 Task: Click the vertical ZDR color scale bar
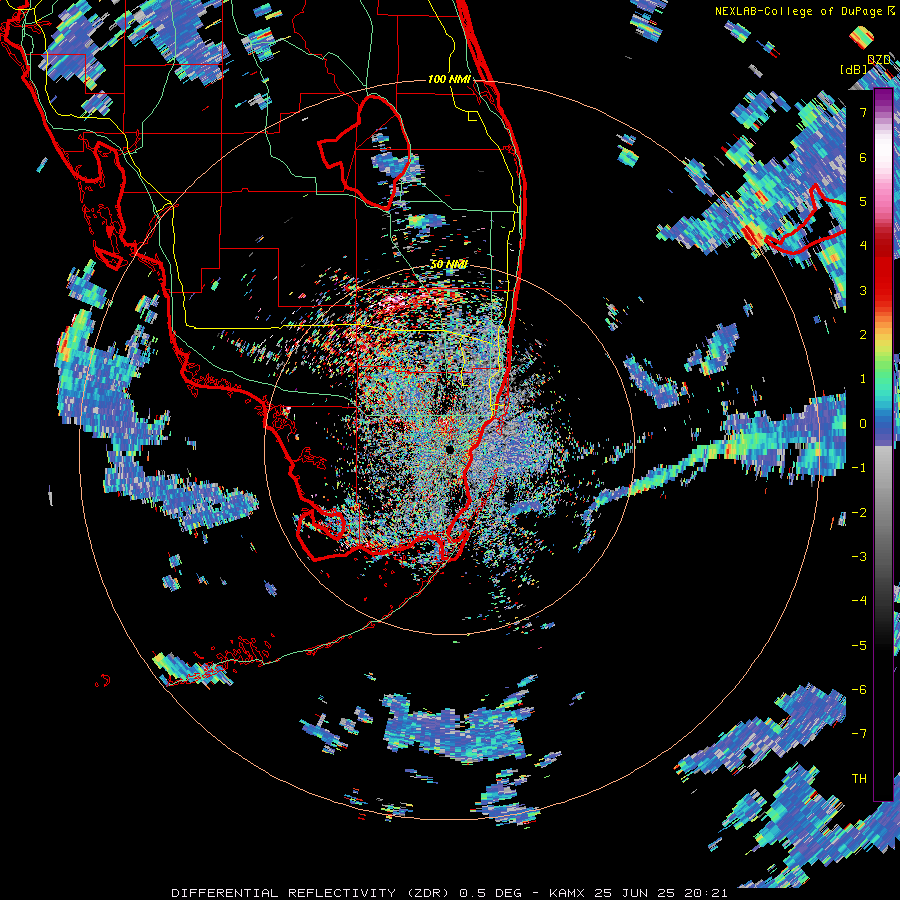(x=883, y=445)
